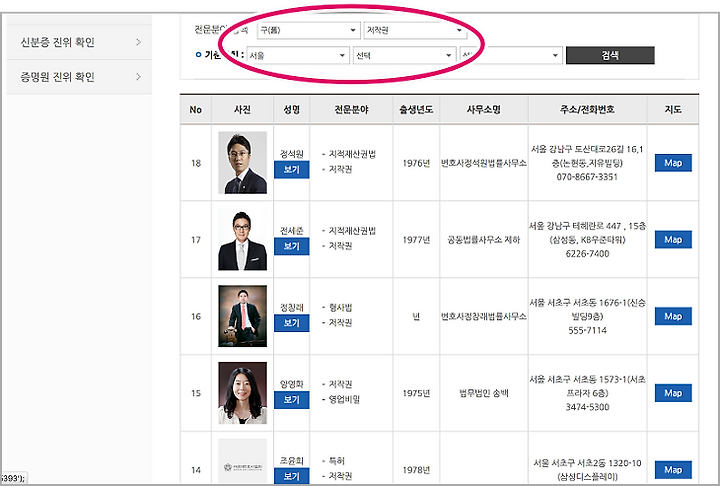The image size is (720, 486).
Task: Open the 서울 region dropdown
Action: (x=298, y=56)
